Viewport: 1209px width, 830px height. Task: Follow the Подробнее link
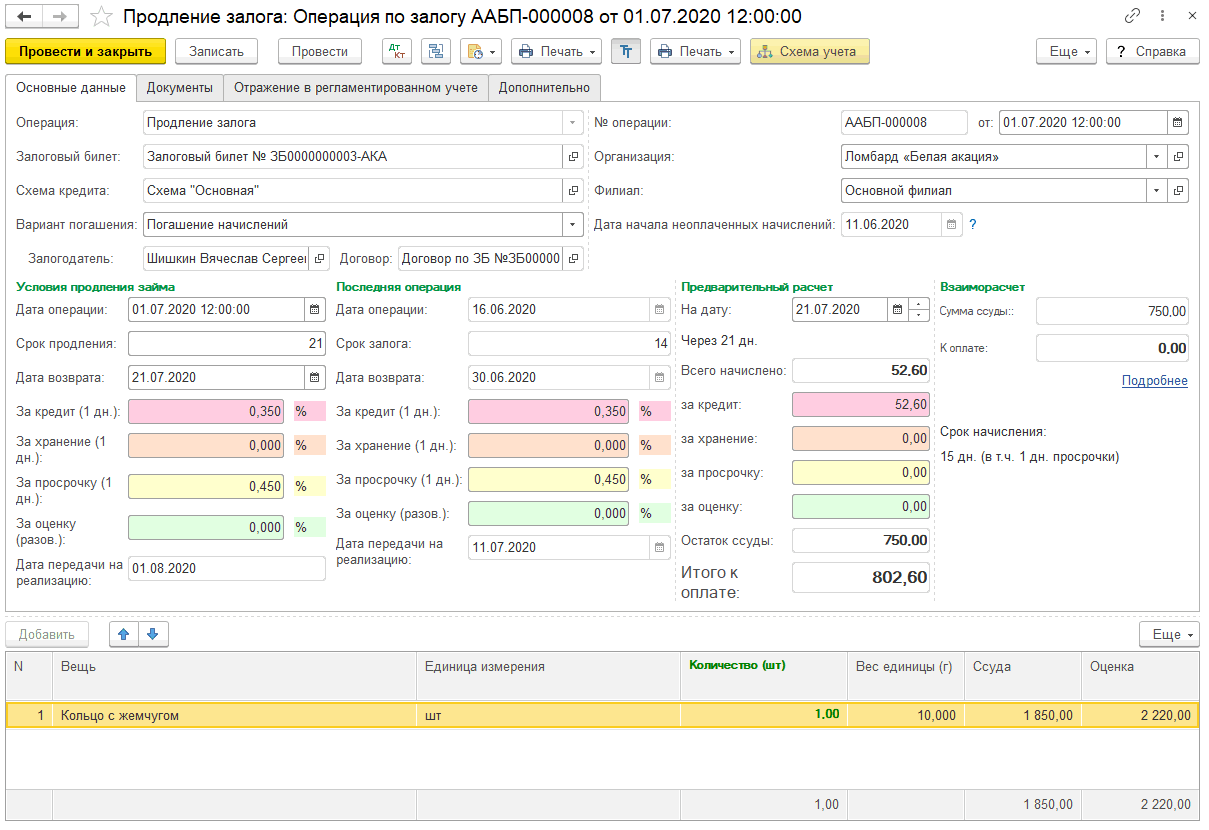point(1155,381)
